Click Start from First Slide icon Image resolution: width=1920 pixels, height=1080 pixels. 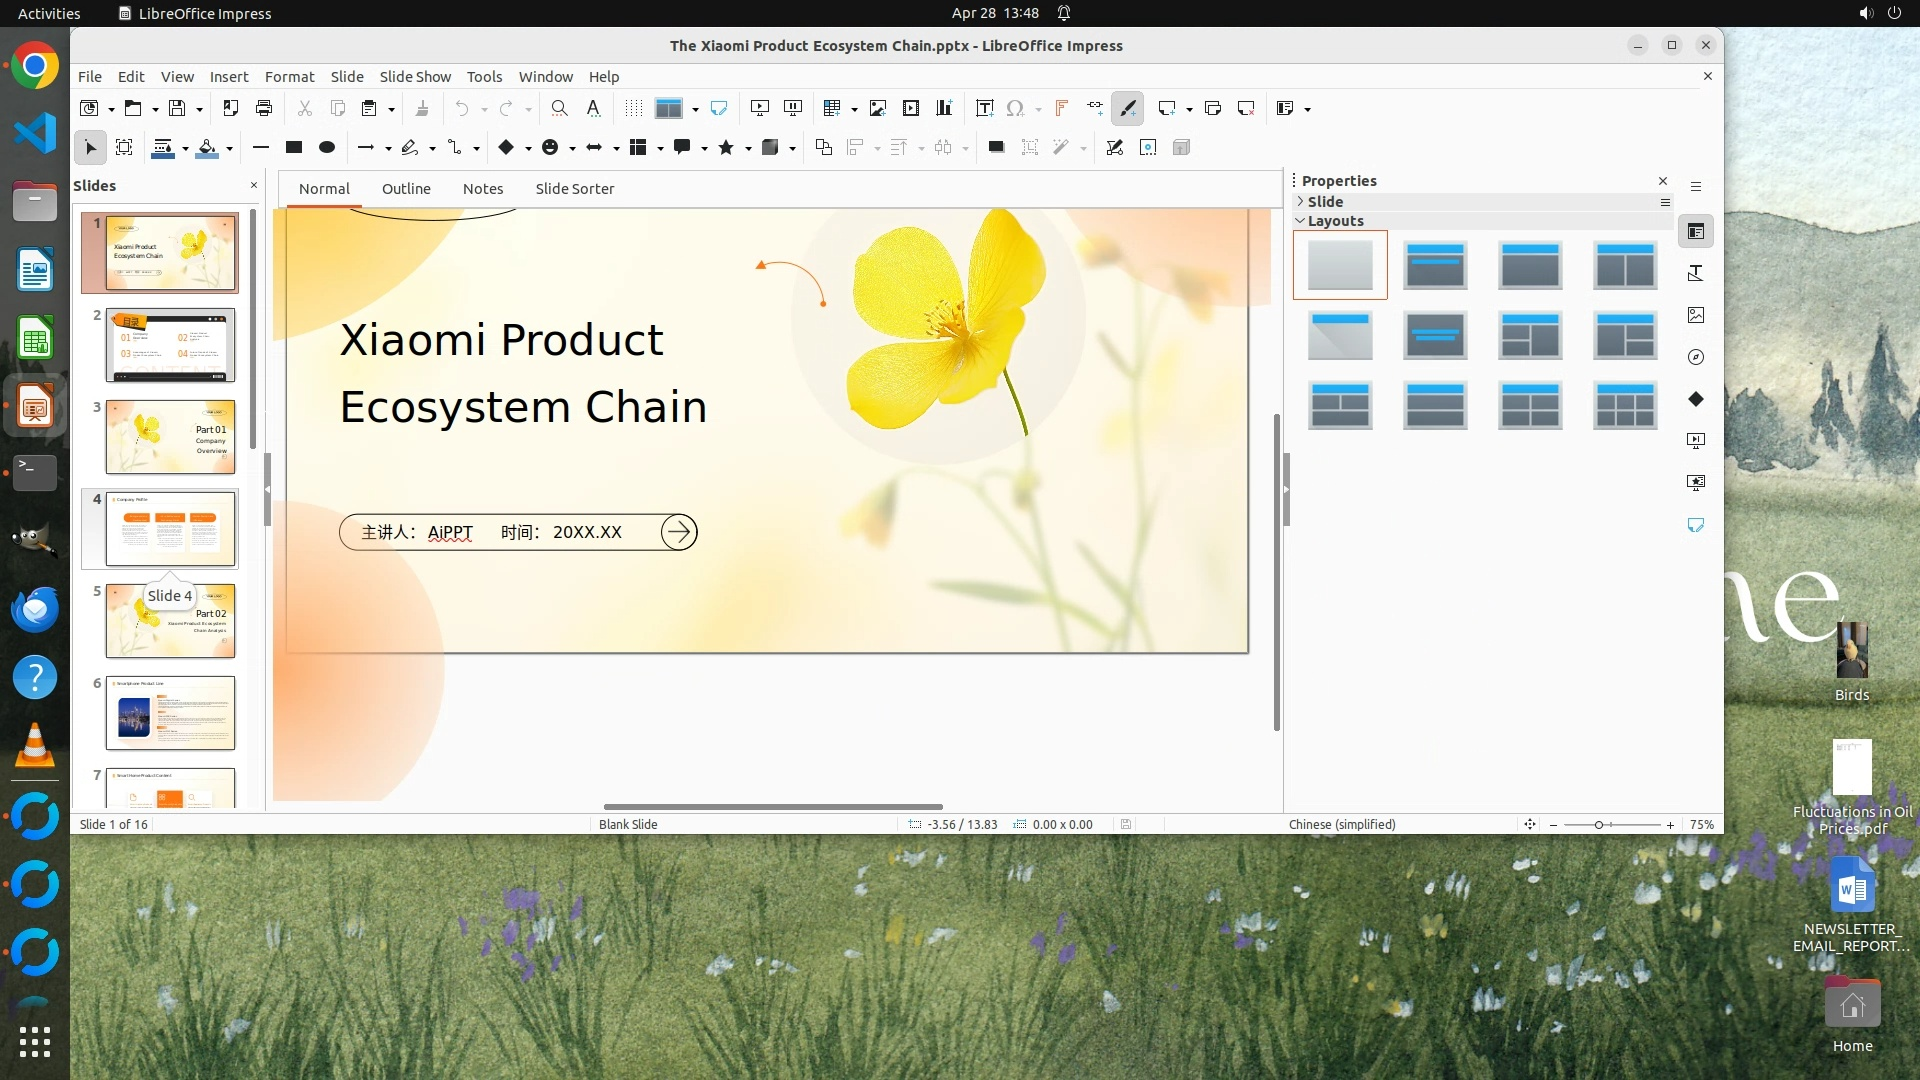760,108
